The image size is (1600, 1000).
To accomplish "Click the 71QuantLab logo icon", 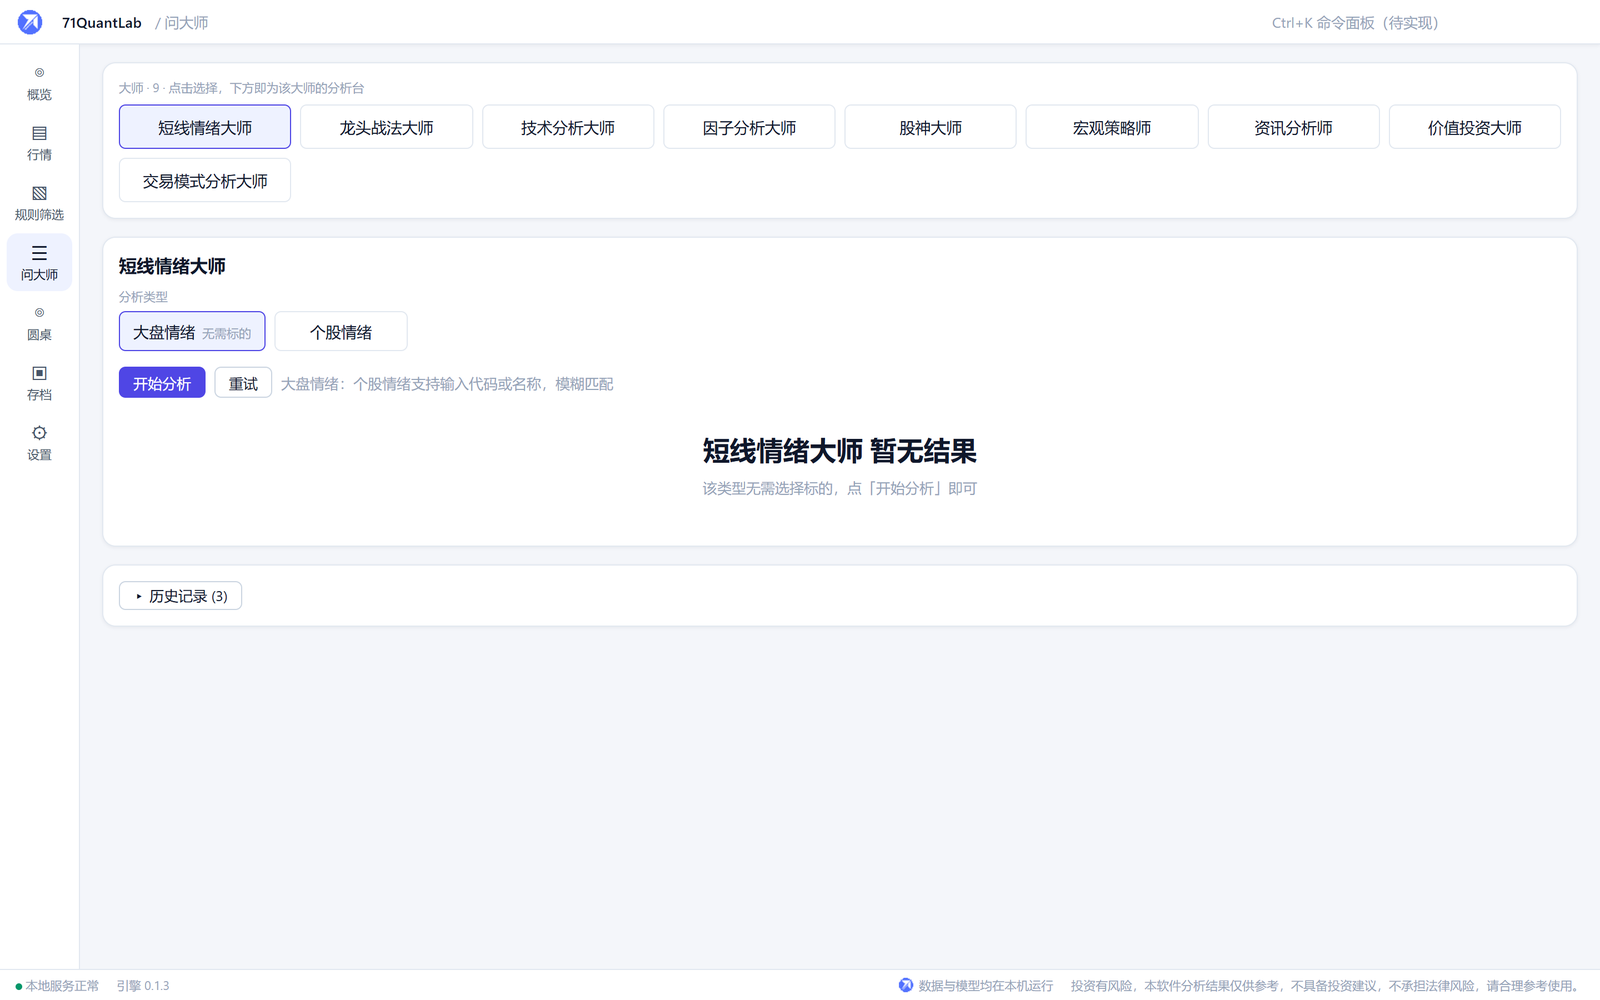I will click(x=30, y=22).
